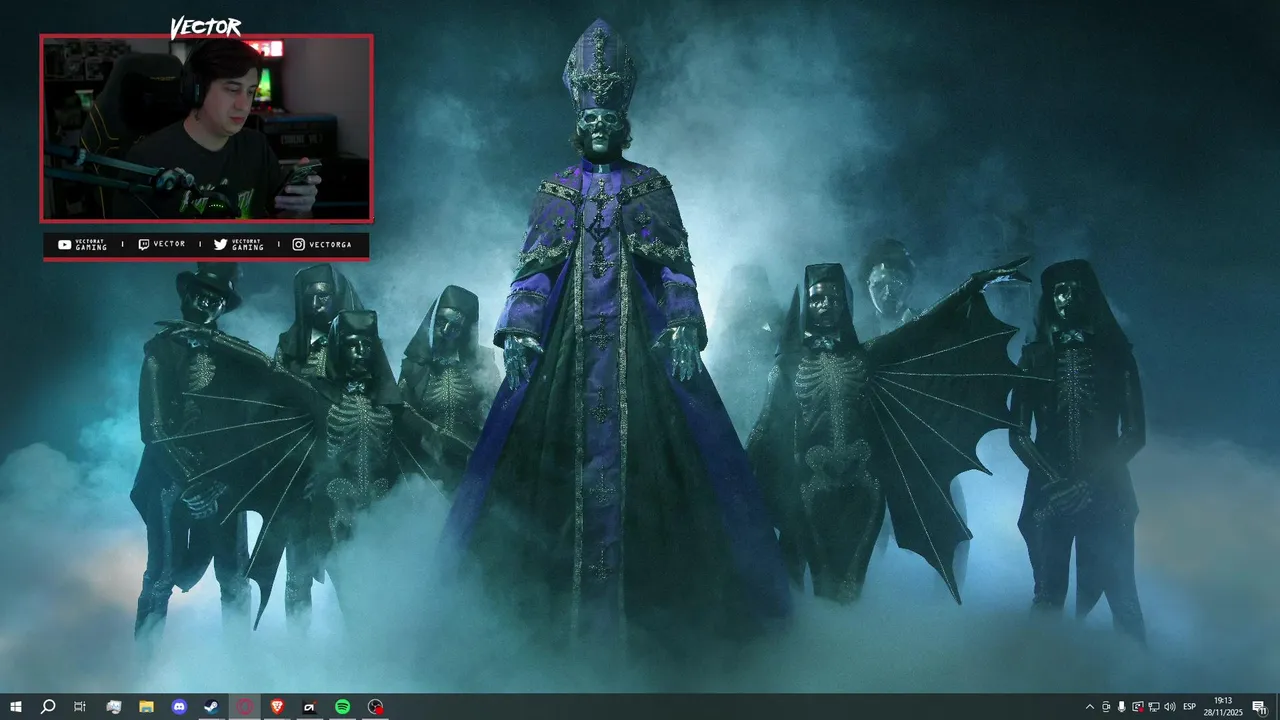This screenshot has width=1280, height=720.
Task: Open the ESP input language selector
Action: pyautogui.click(x=1190, y=707)
